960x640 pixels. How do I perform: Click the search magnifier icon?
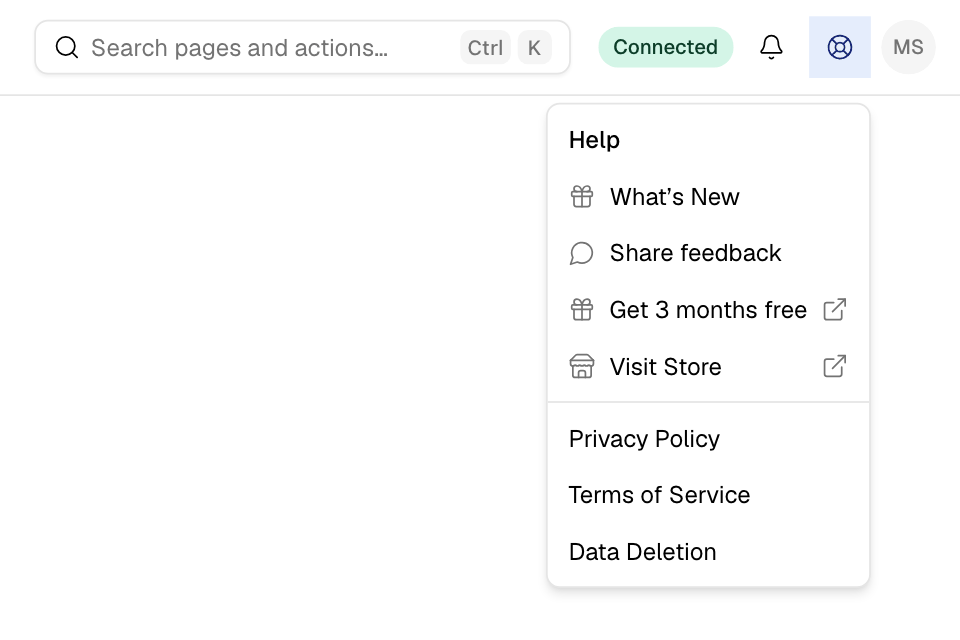click(x=67, y=47)
